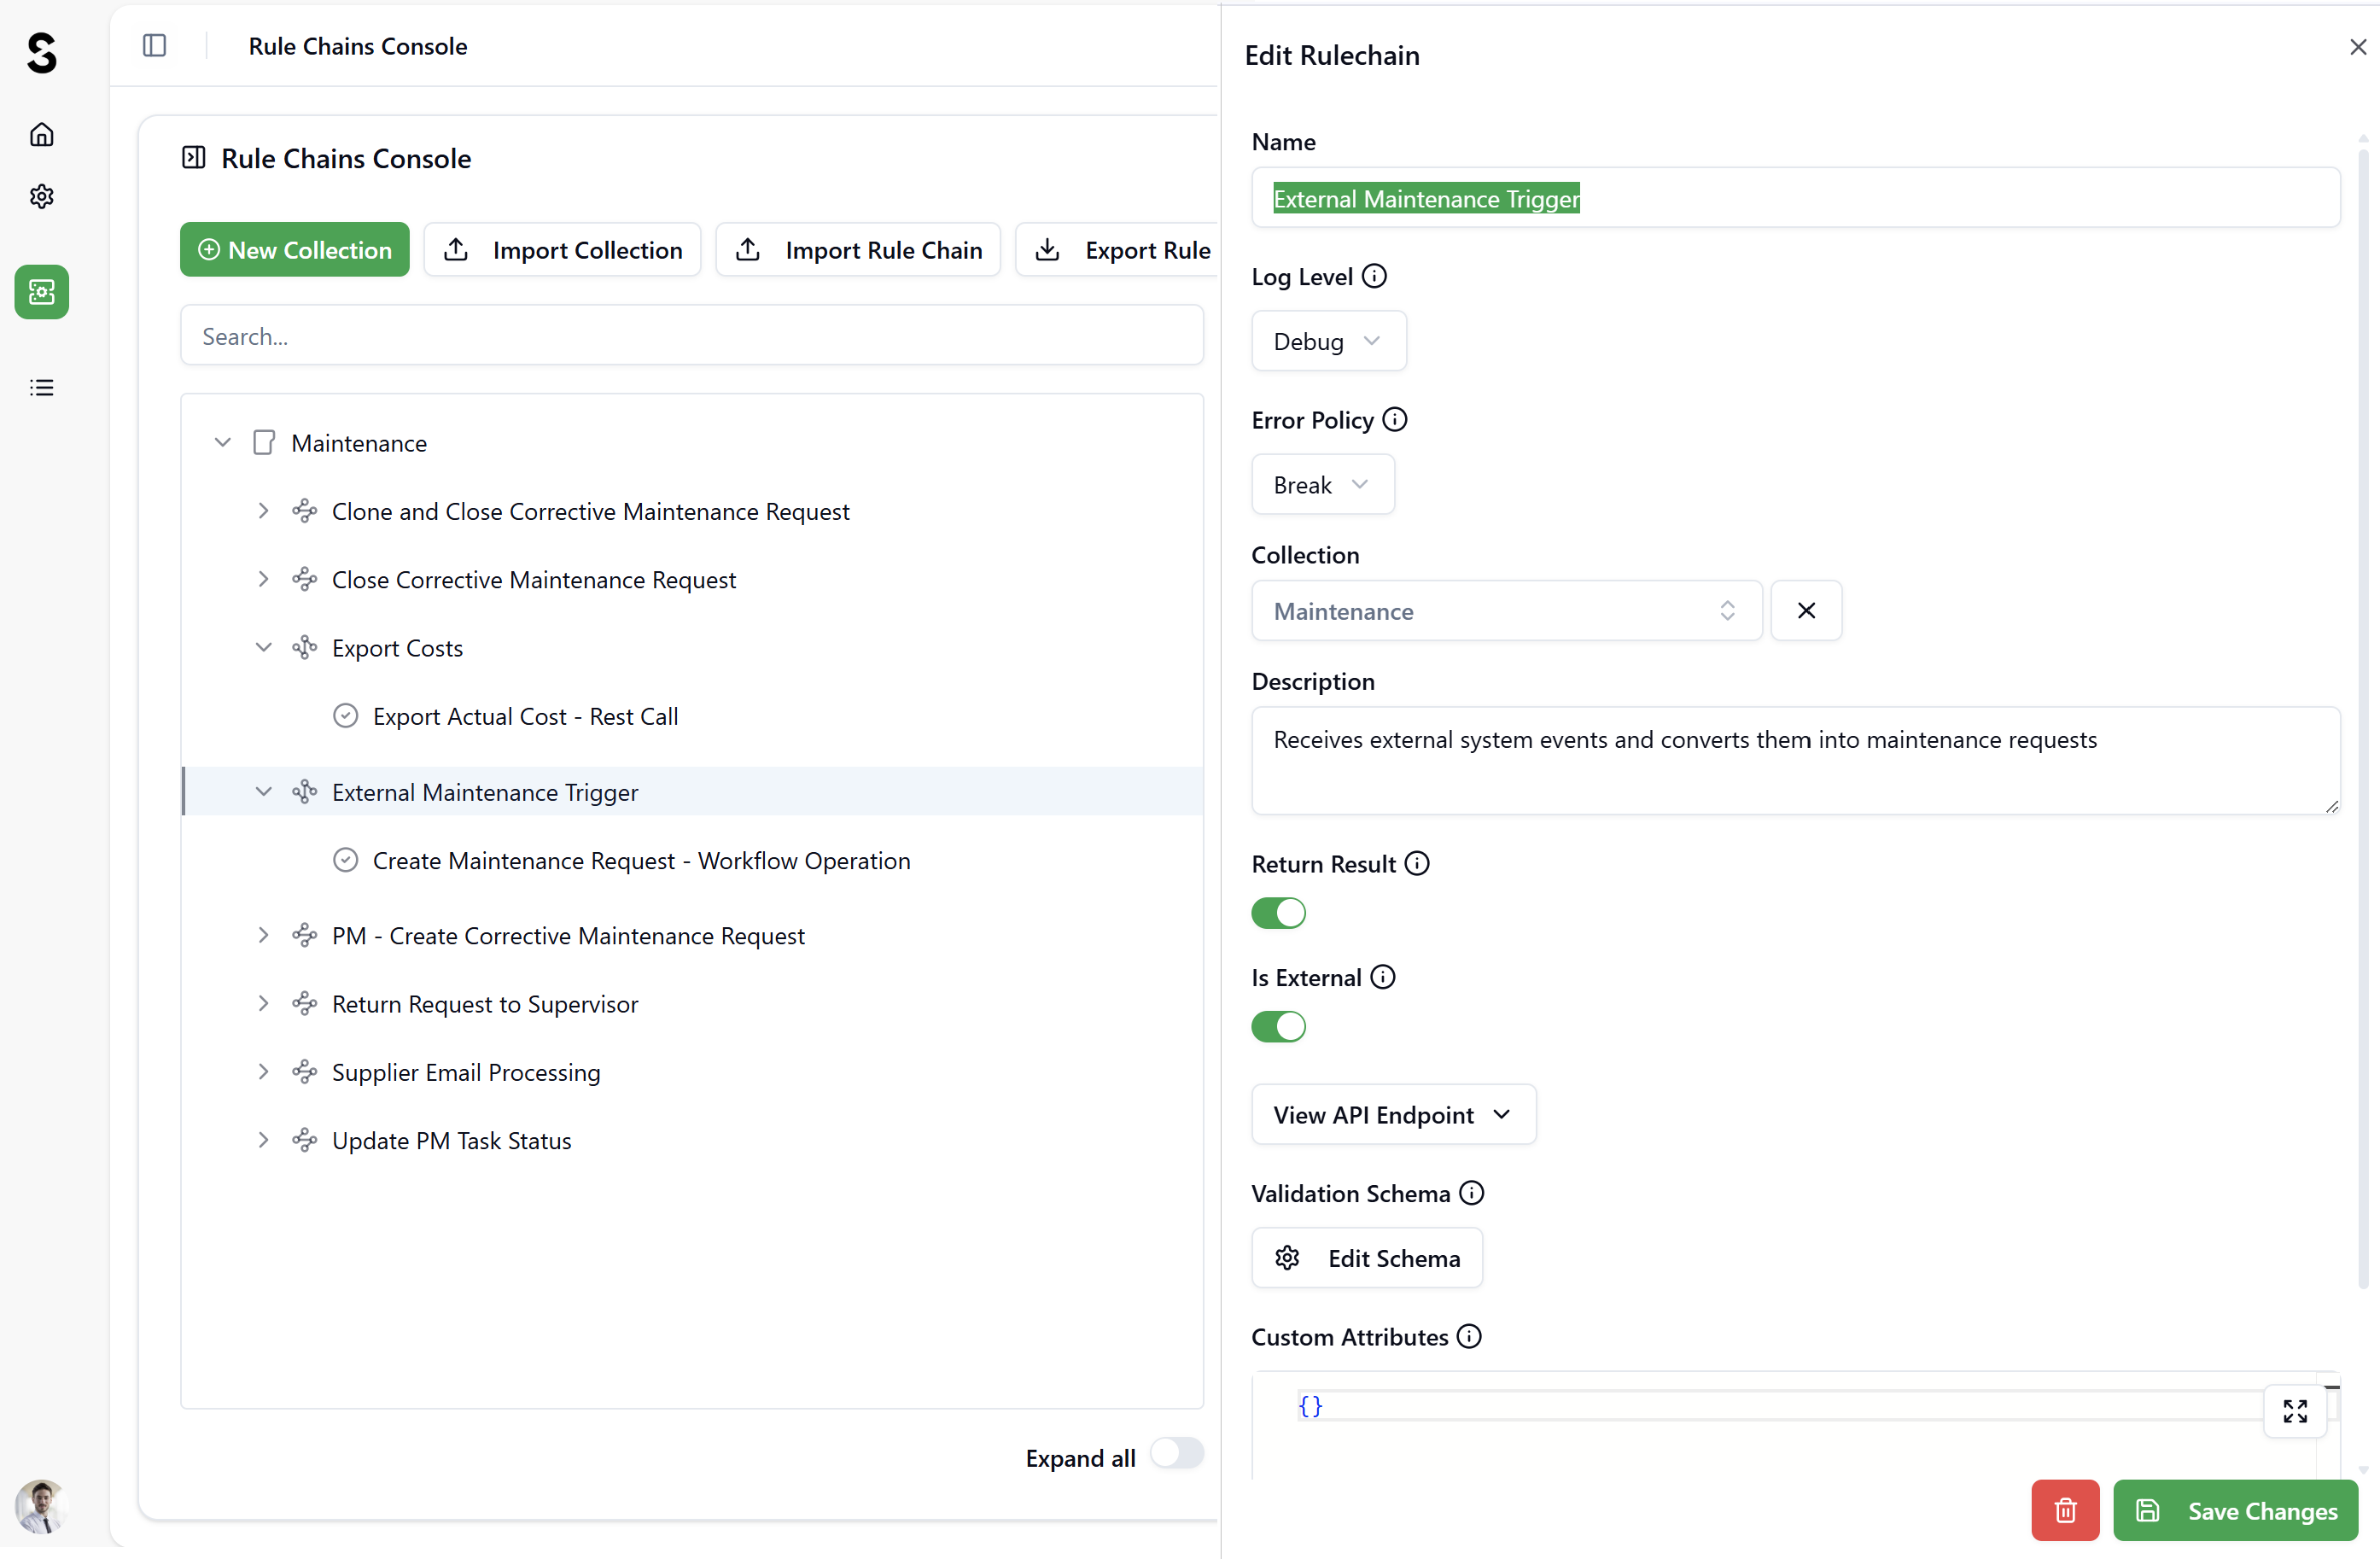Viewport: 2380px width, 1559px height.
Task: Select Supplier Email Processing rule chain
Action: point(692,1072)
